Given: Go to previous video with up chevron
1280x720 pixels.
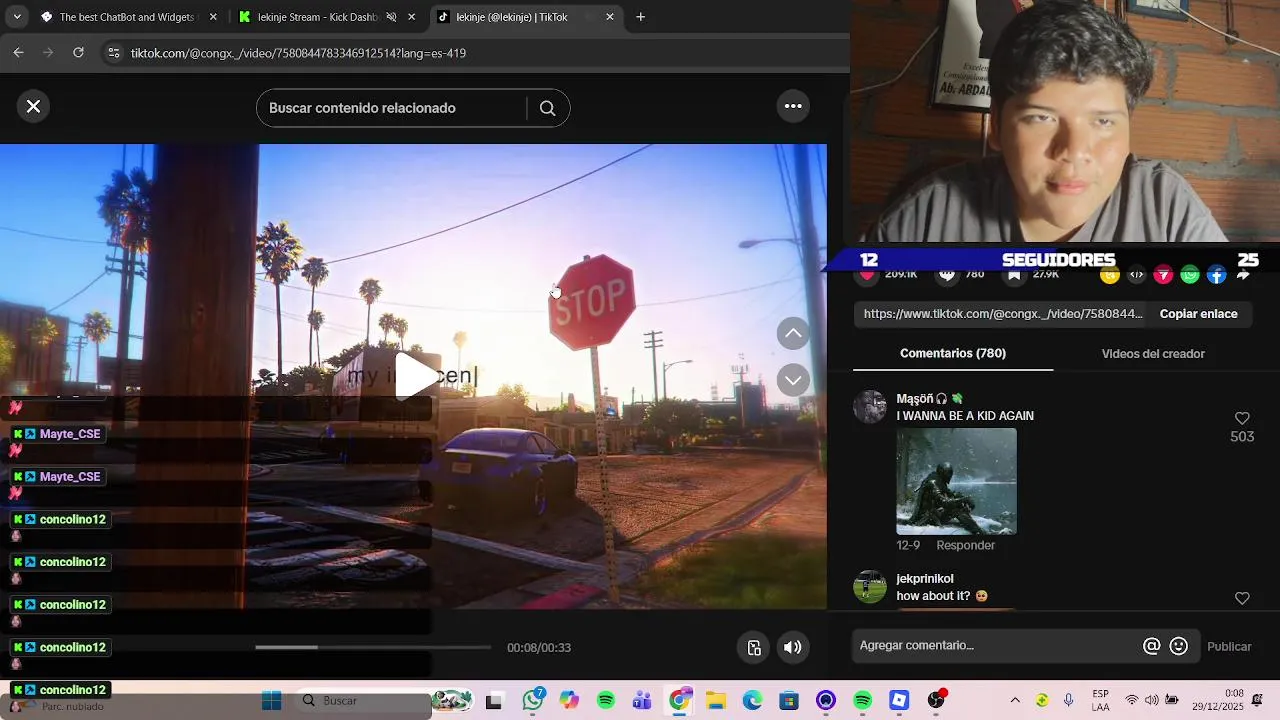Looking at the screenshot, I should [x=793, y=334].
